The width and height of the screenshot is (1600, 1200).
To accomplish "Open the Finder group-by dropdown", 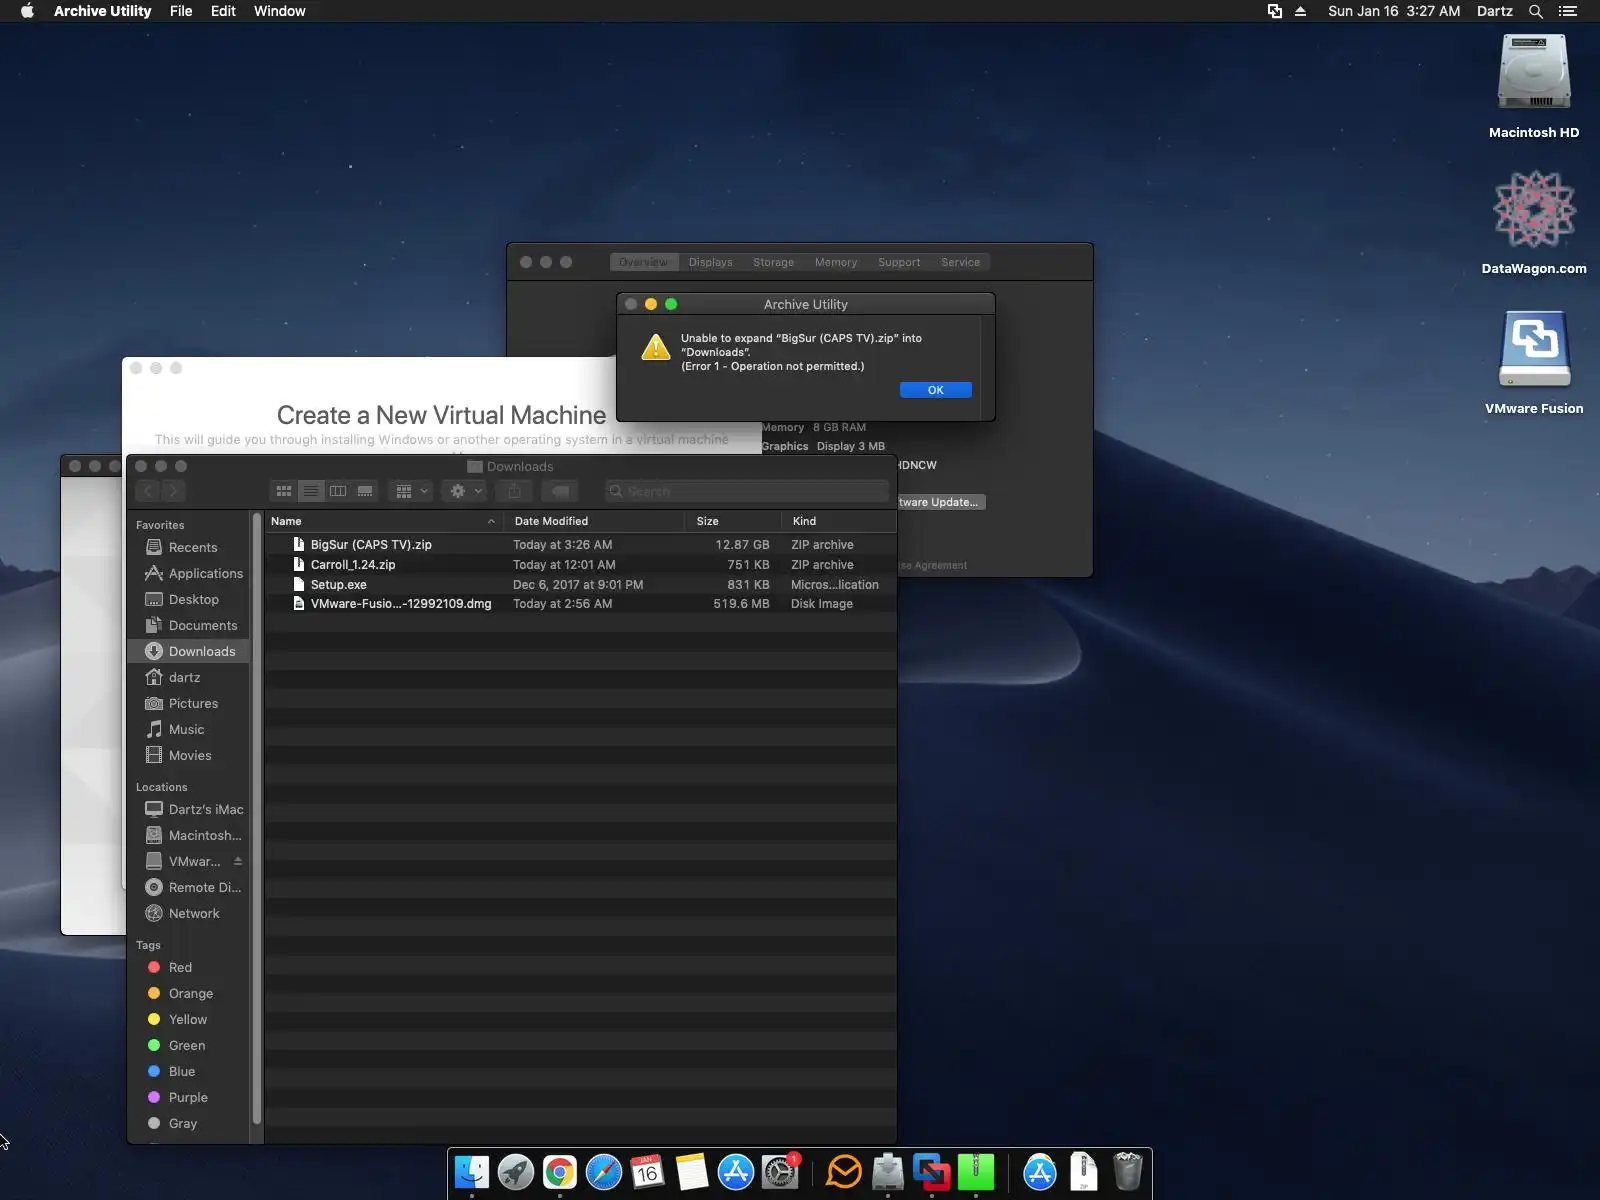I will point(410,491).
